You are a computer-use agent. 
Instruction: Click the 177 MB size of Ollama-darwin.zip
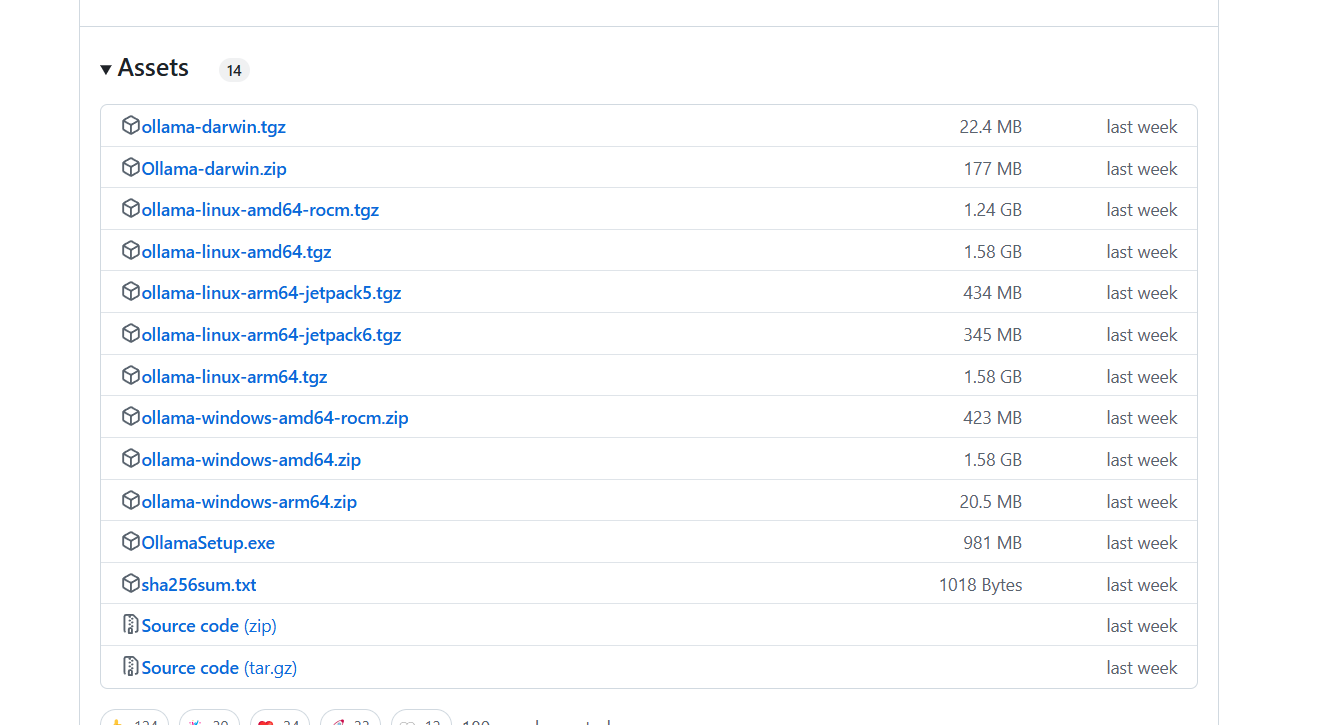point(993,169)
